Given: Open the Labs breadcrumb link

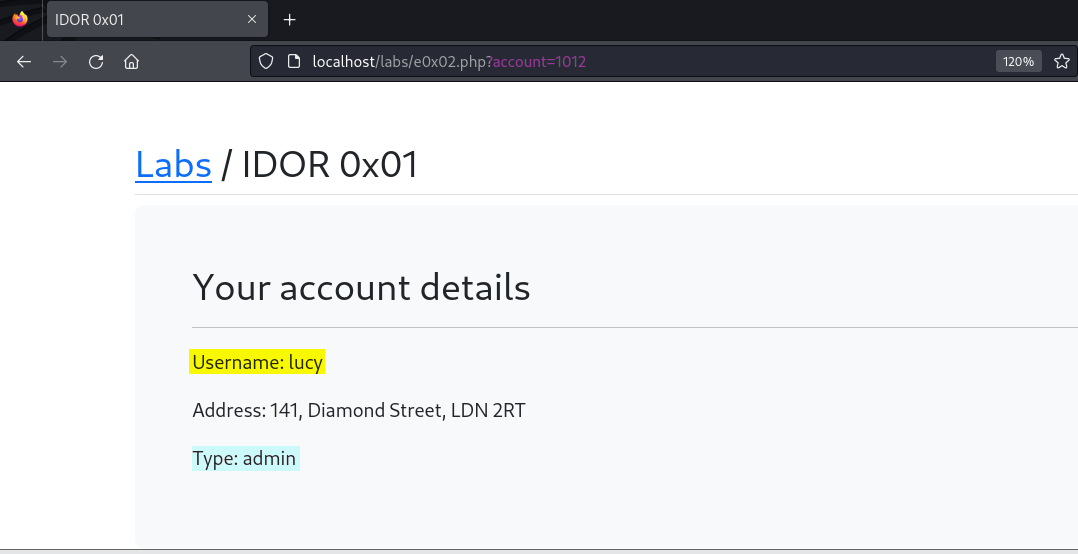Looking at the screenshot, I should [x=173, y=165].
